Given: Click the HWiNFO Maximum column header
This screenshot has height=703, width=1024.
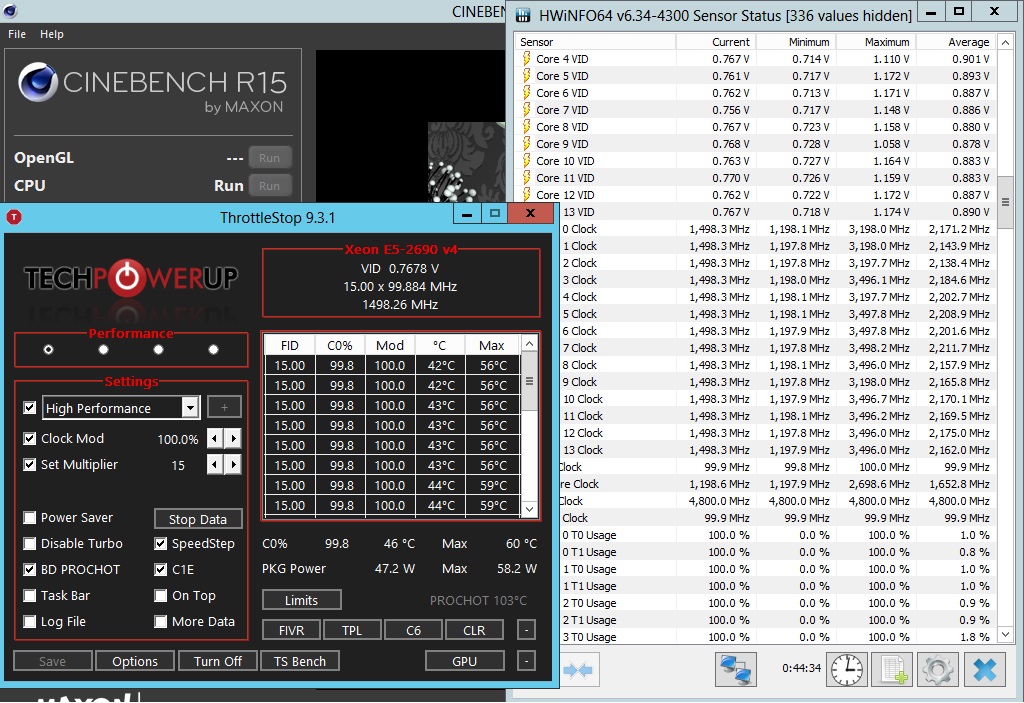Looking at the screenshot, I should 875,42.
